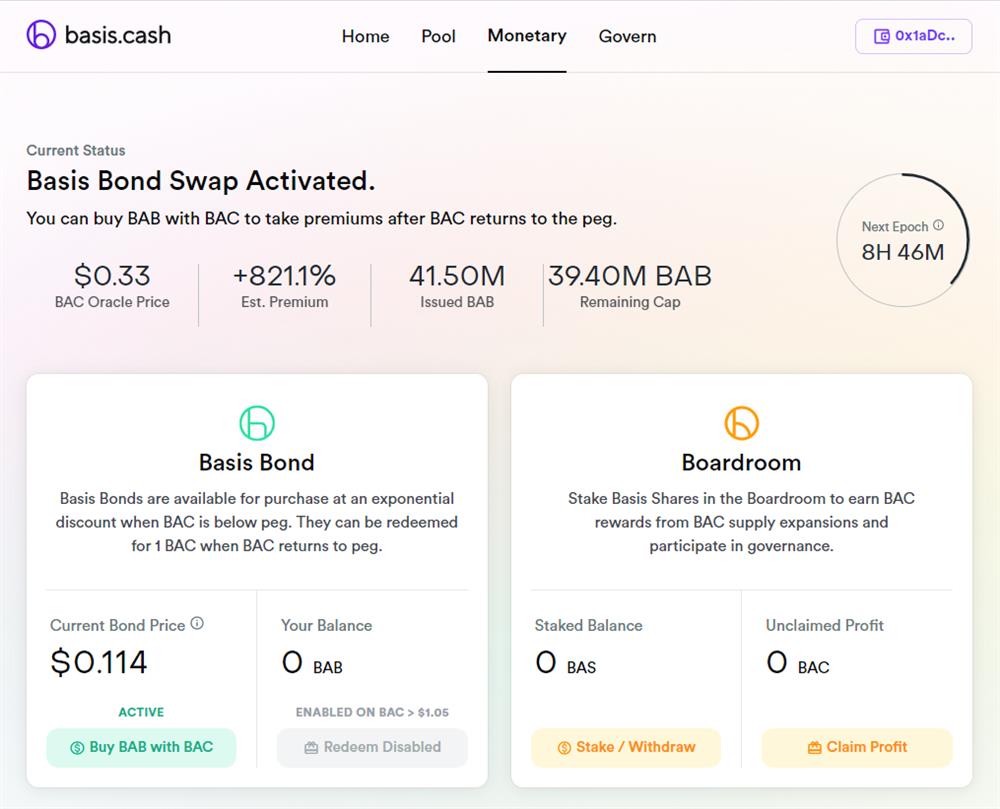Click the info icon next to Current Bond Price

(197, 624)
